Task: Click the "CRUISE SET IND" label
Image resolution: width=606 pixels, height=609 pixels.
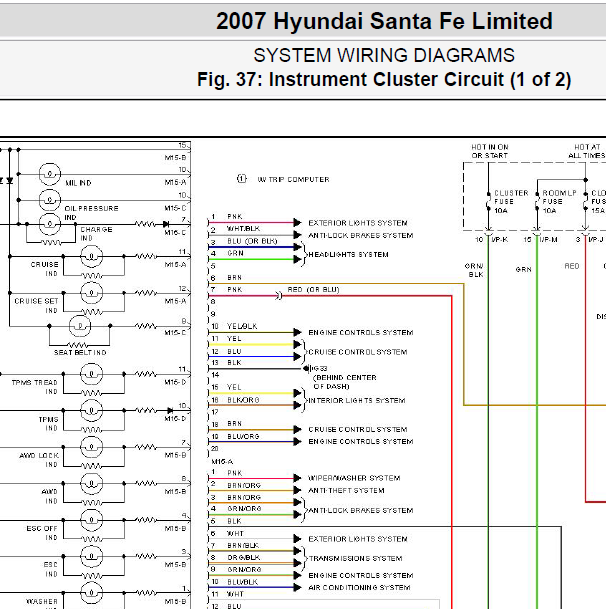Action: click(36, 306)
